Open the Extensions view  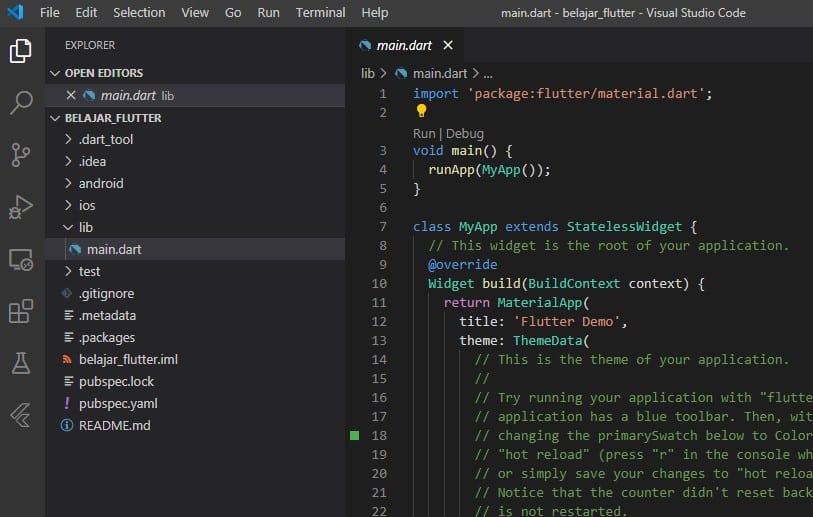(21, 311)
